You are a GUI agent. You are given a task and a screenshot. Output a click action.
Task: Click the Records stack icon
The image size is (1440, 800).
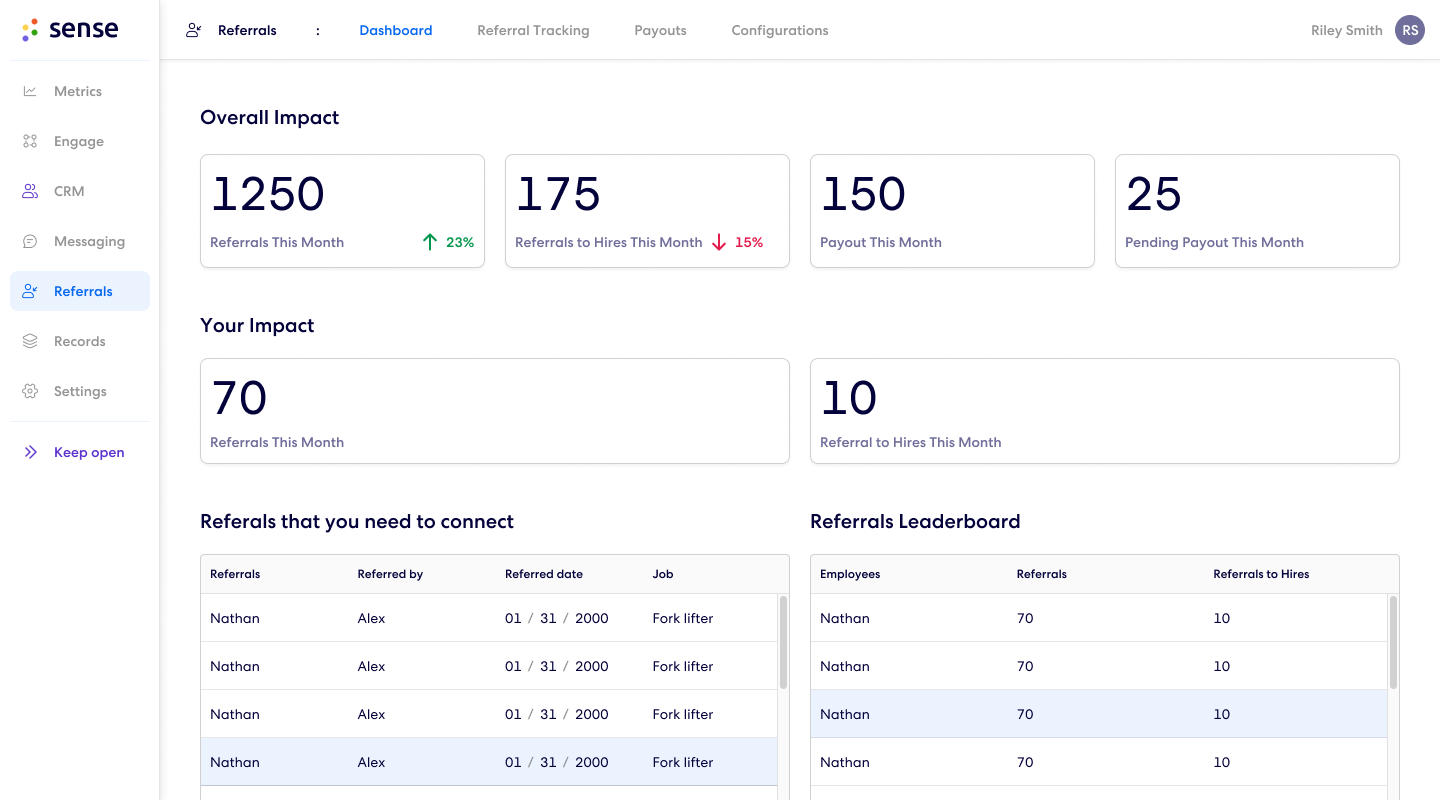tap(30, 341)
